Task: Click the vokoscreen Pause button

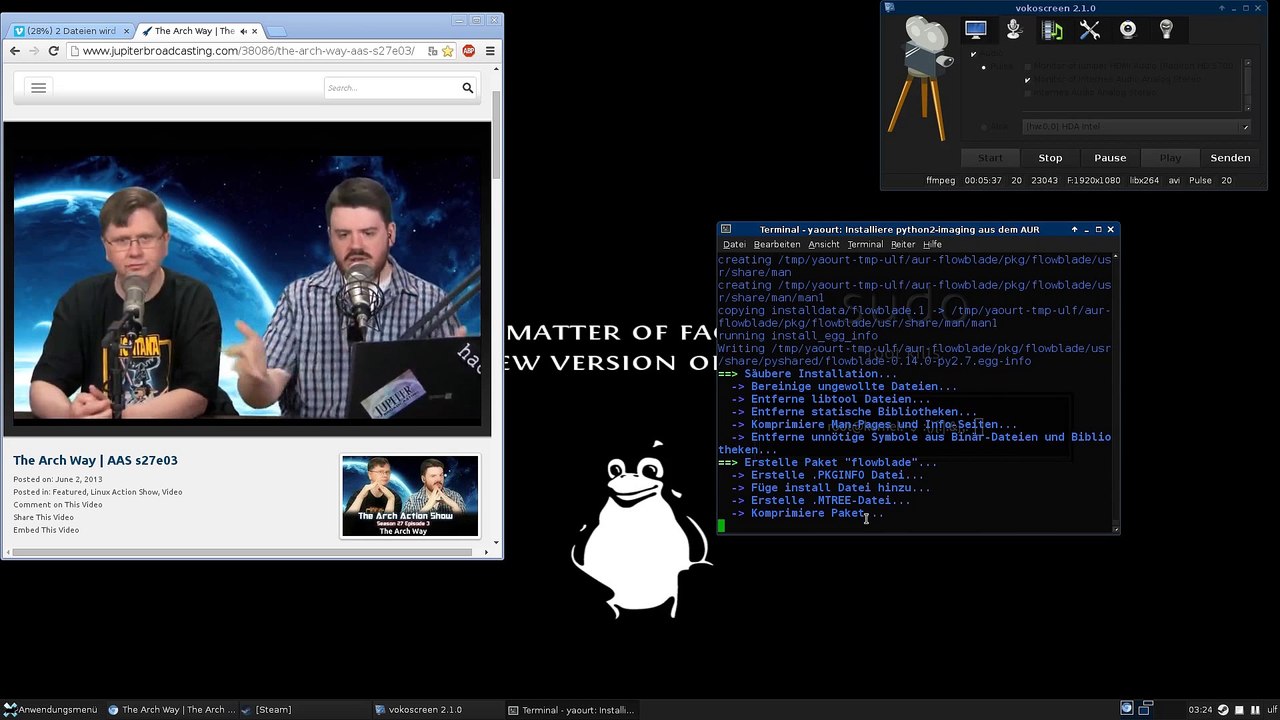Action: pos(1110,158)
